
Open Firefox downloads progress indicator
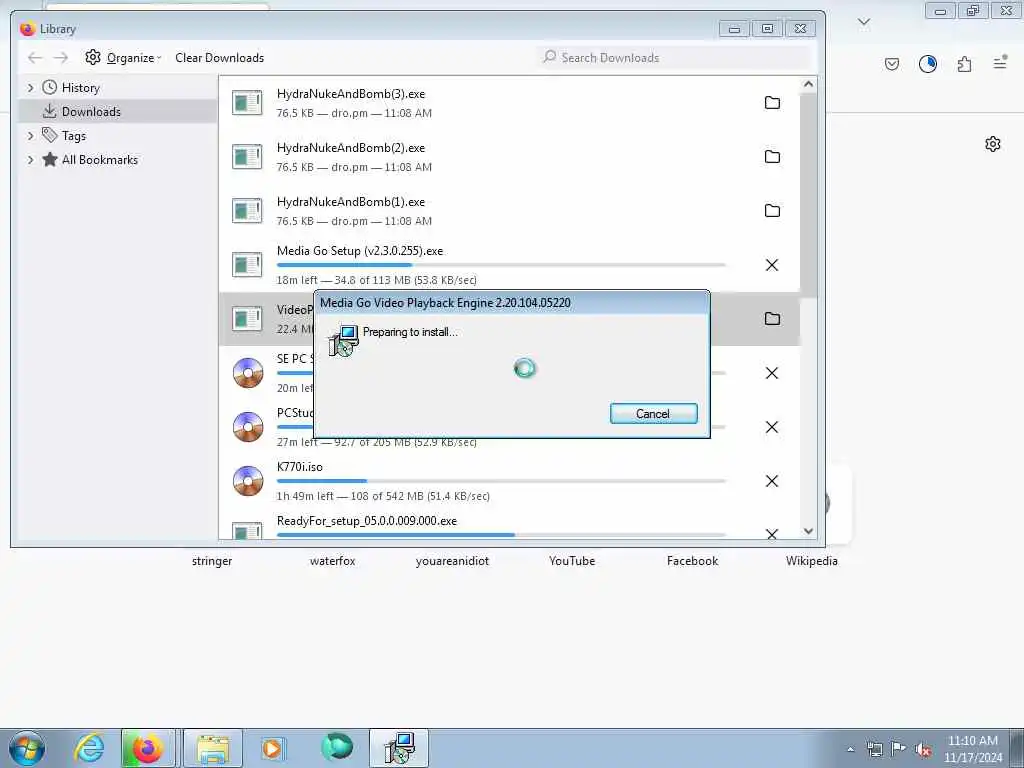[928, 64]
